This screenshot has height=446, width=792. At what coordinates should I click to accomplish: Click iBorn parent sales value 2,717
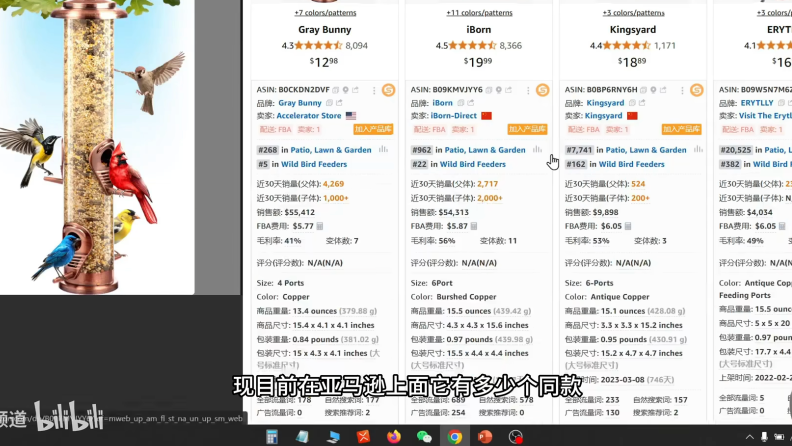487,184
